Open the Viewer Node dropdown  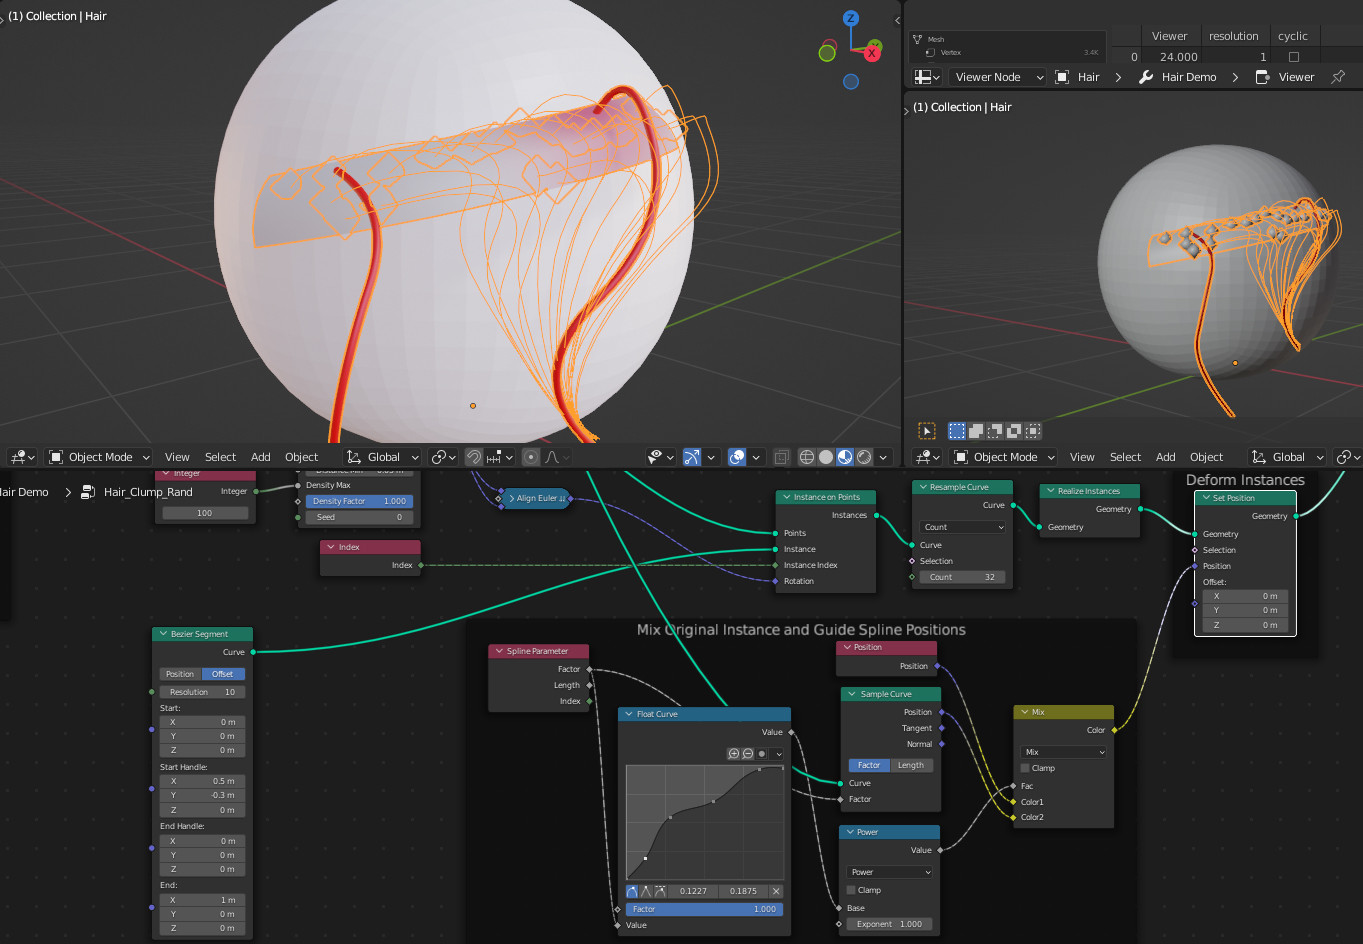click(996, 77)
